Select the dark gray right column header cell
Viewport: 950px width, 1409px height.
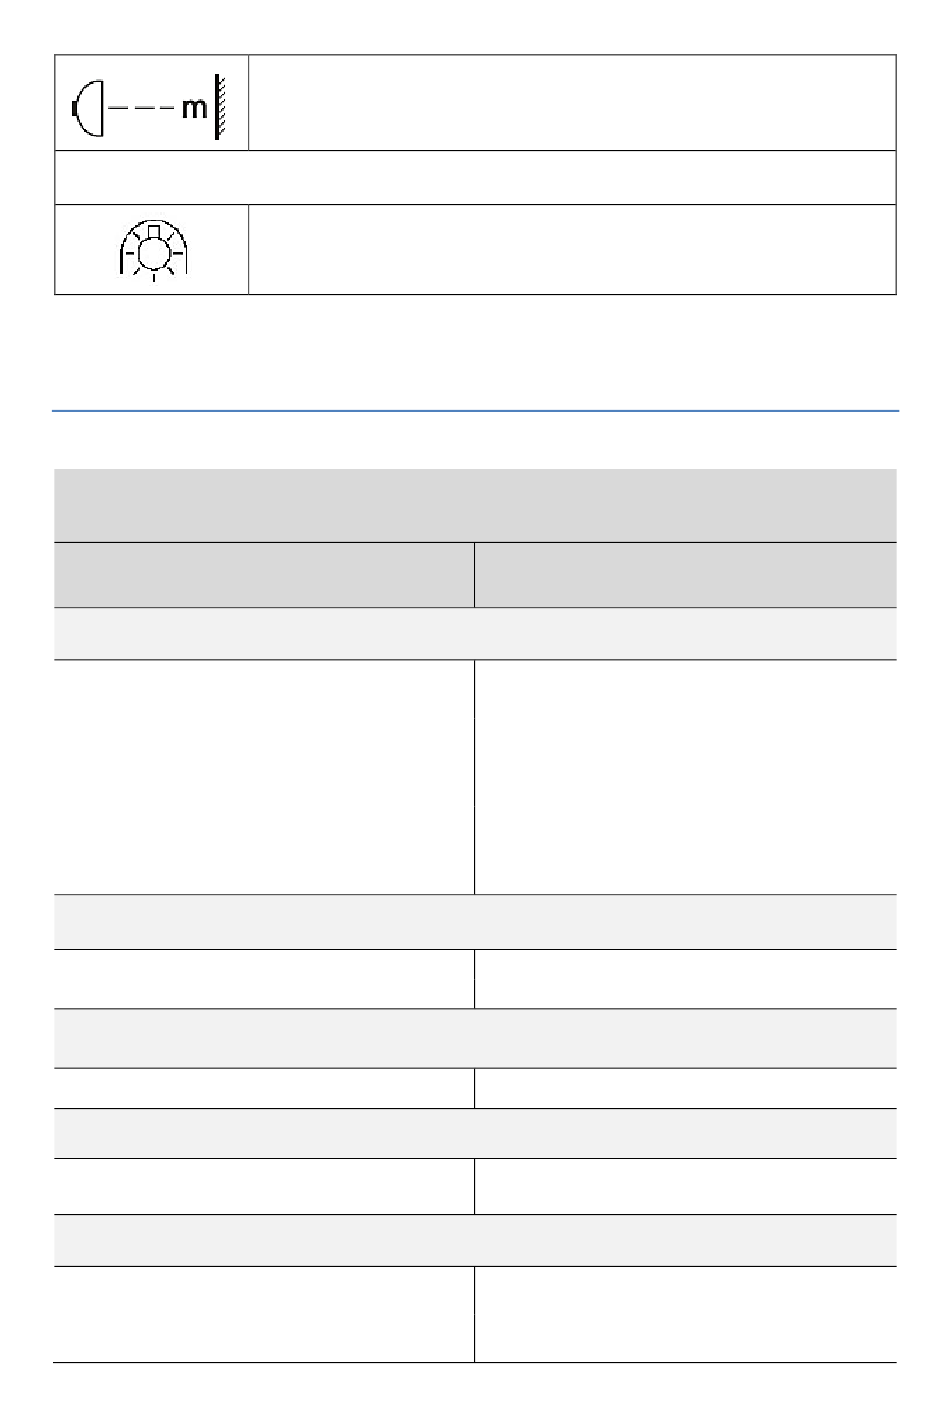(x=686, y=575)
